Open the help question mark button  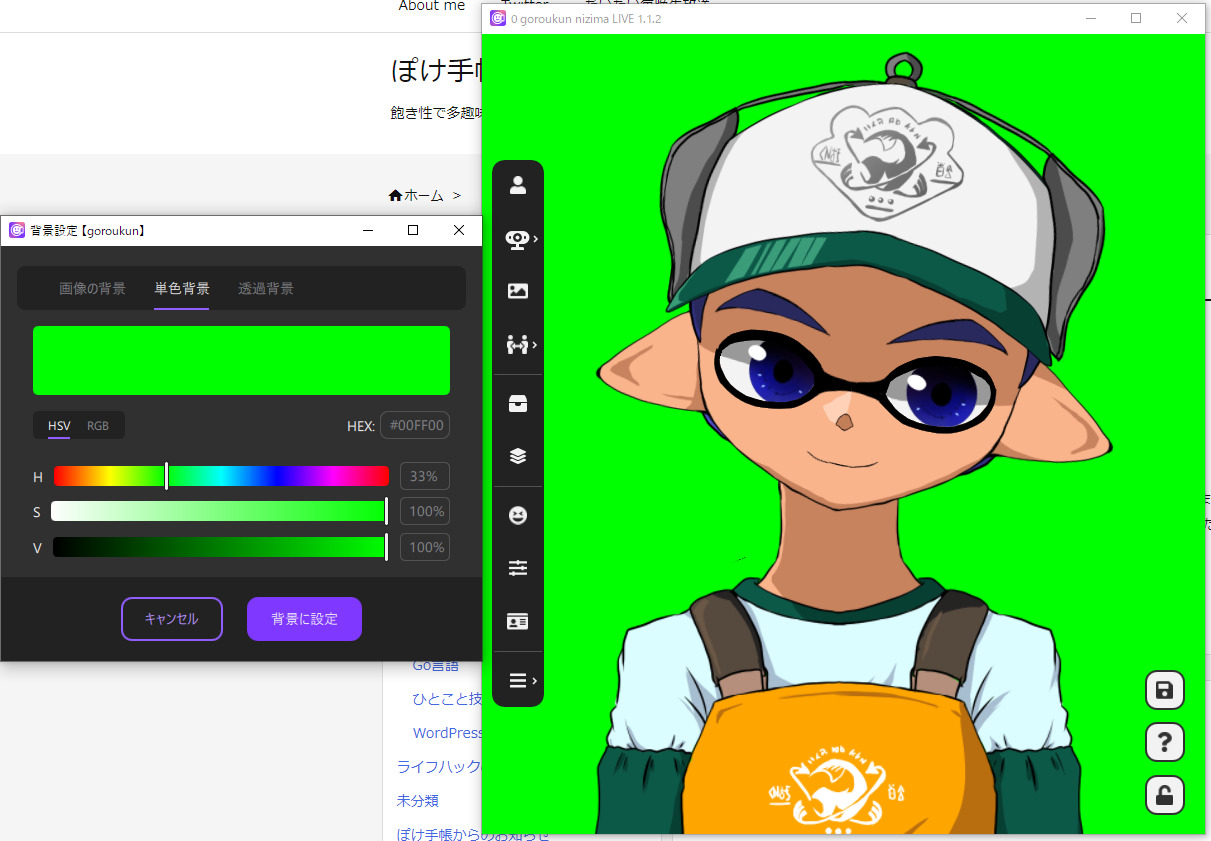pyautogui.click(x=1164, y=743)
